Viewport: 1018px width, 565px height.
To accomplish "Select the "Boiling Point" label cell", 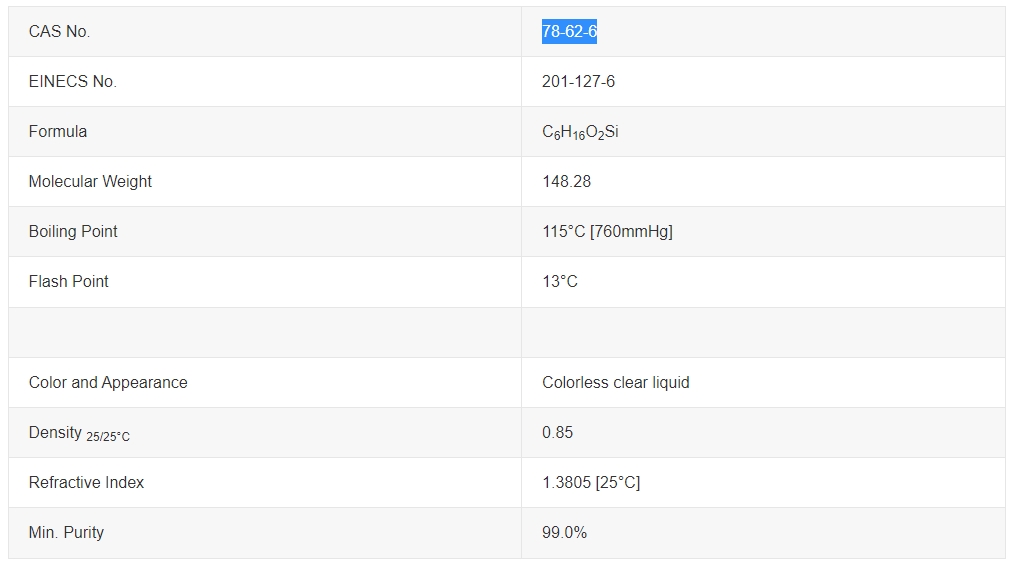I will [73, 232].
